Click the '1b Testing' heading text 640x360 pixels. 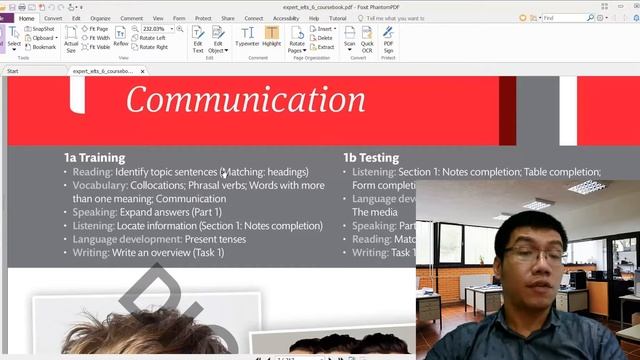point(371,158)
